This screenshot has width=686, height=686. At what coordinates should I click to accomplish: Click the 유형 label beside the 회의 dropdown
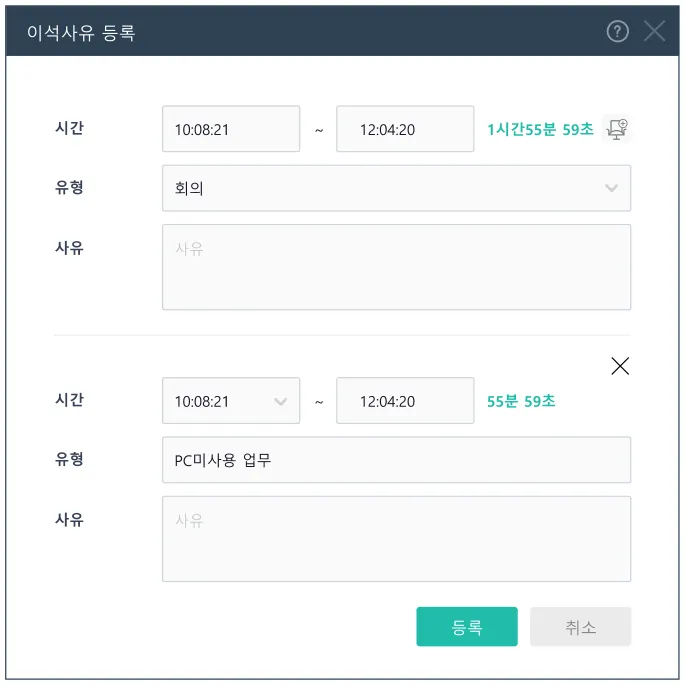coord(69,187)
